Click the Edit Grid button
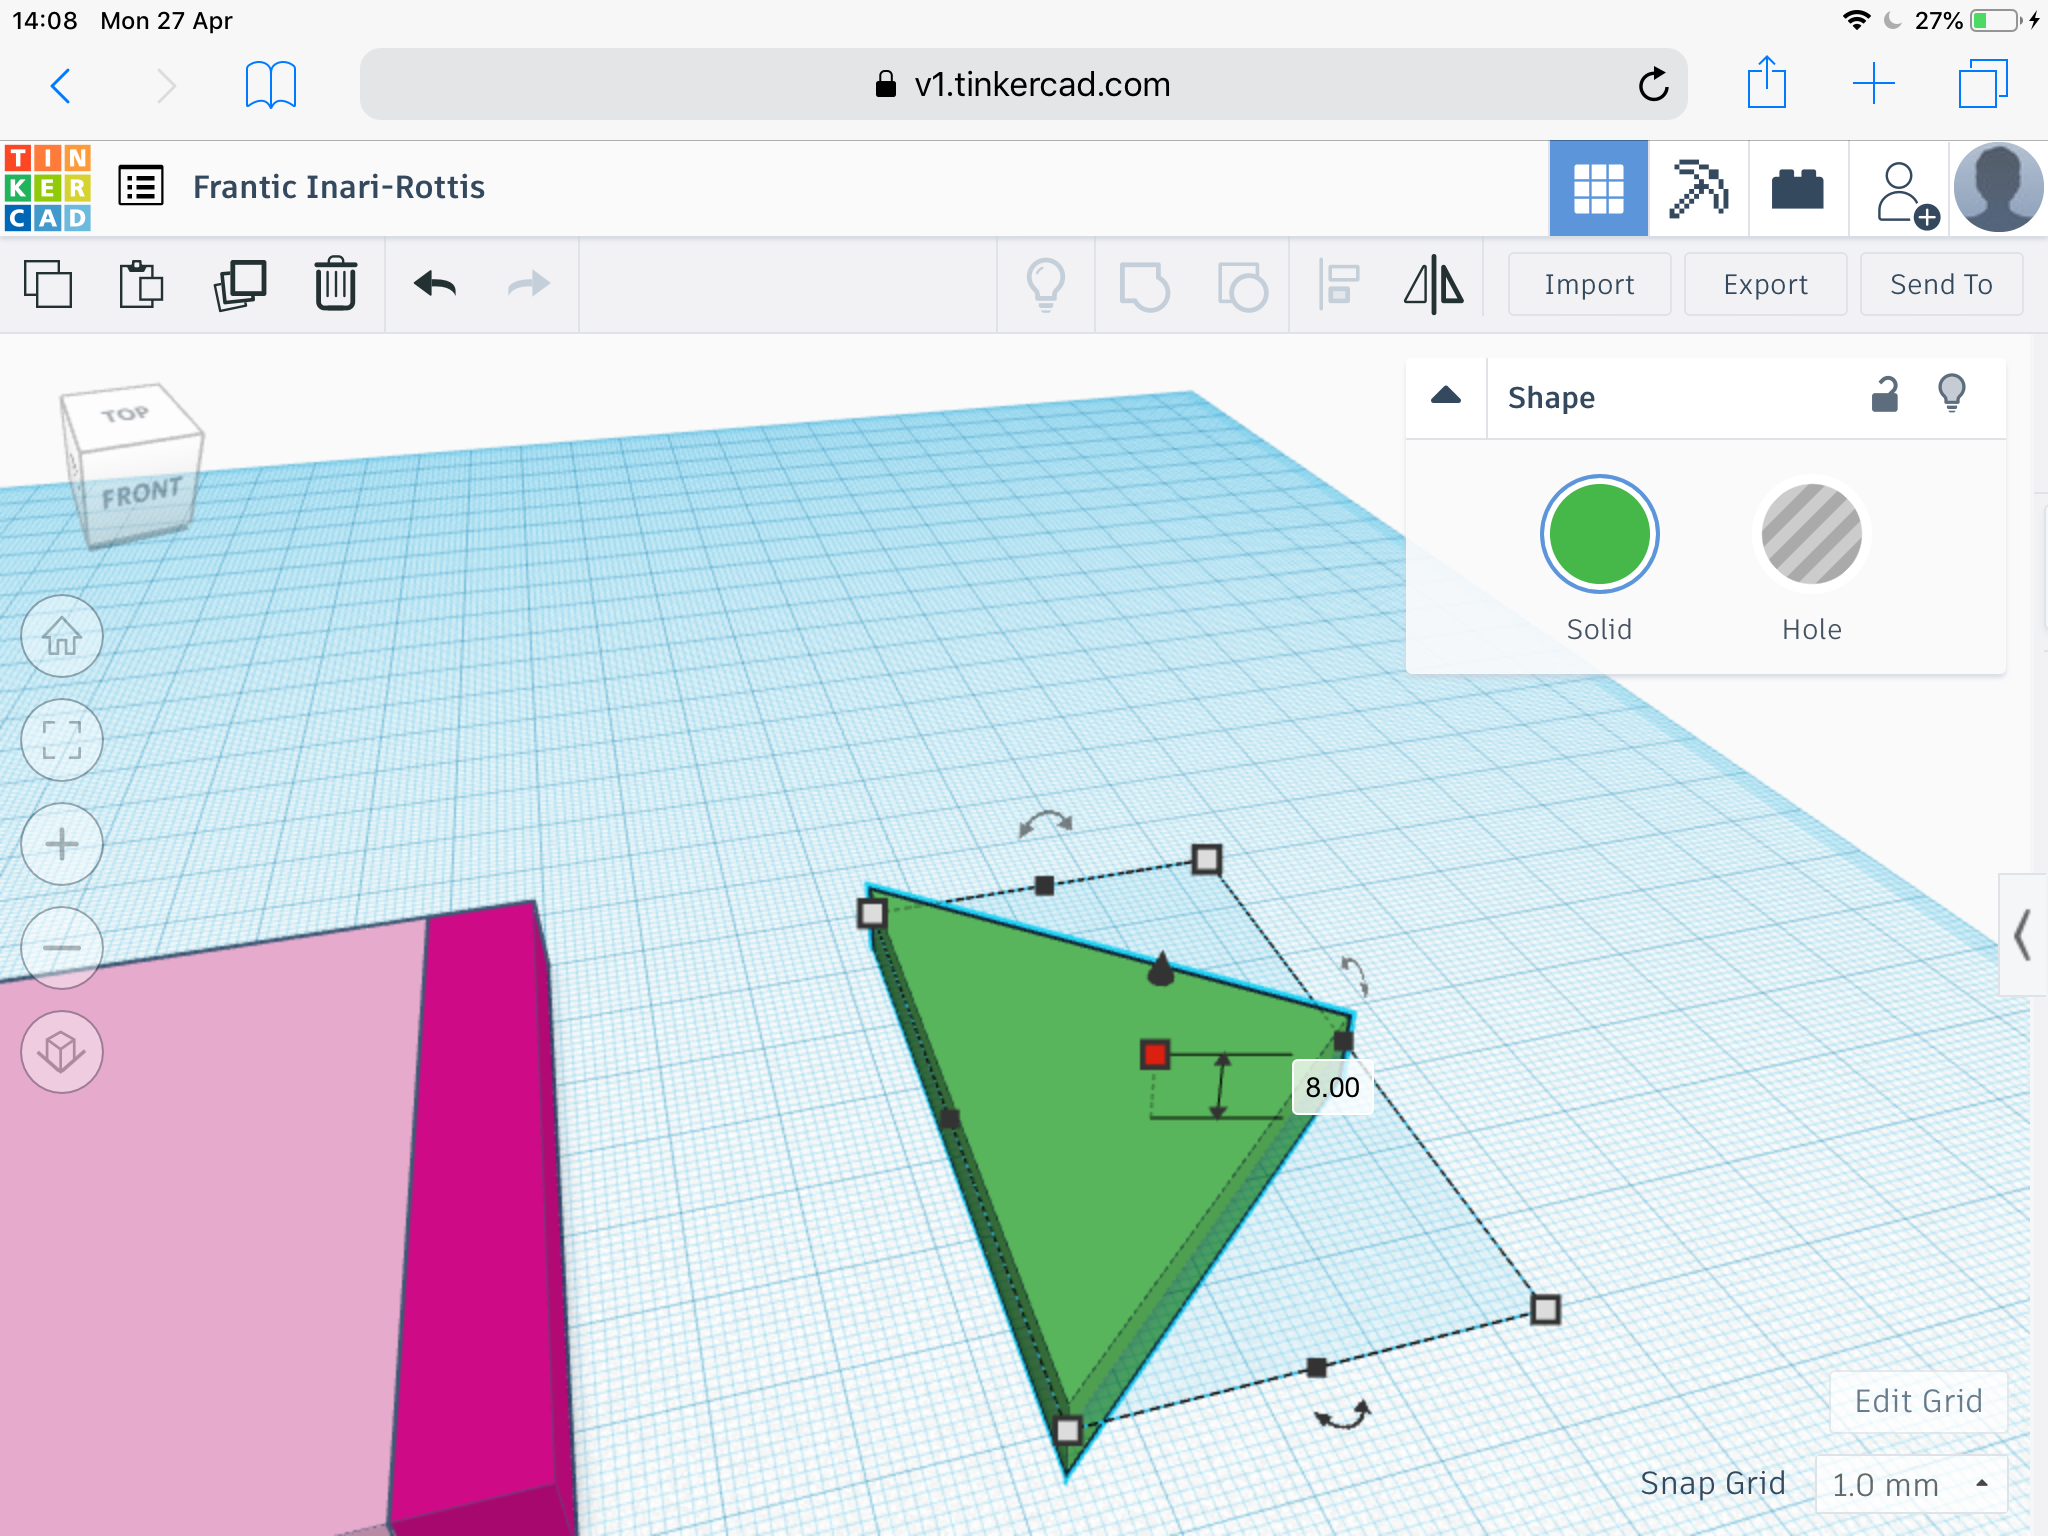The image size is (2048, 1536). coord(1918,1401)
